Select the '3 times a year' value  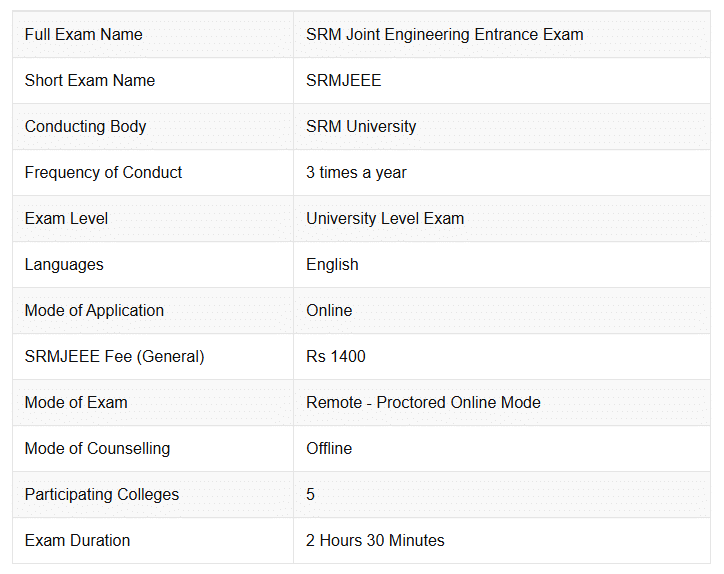pyautogui.click(x=356, y=172)
